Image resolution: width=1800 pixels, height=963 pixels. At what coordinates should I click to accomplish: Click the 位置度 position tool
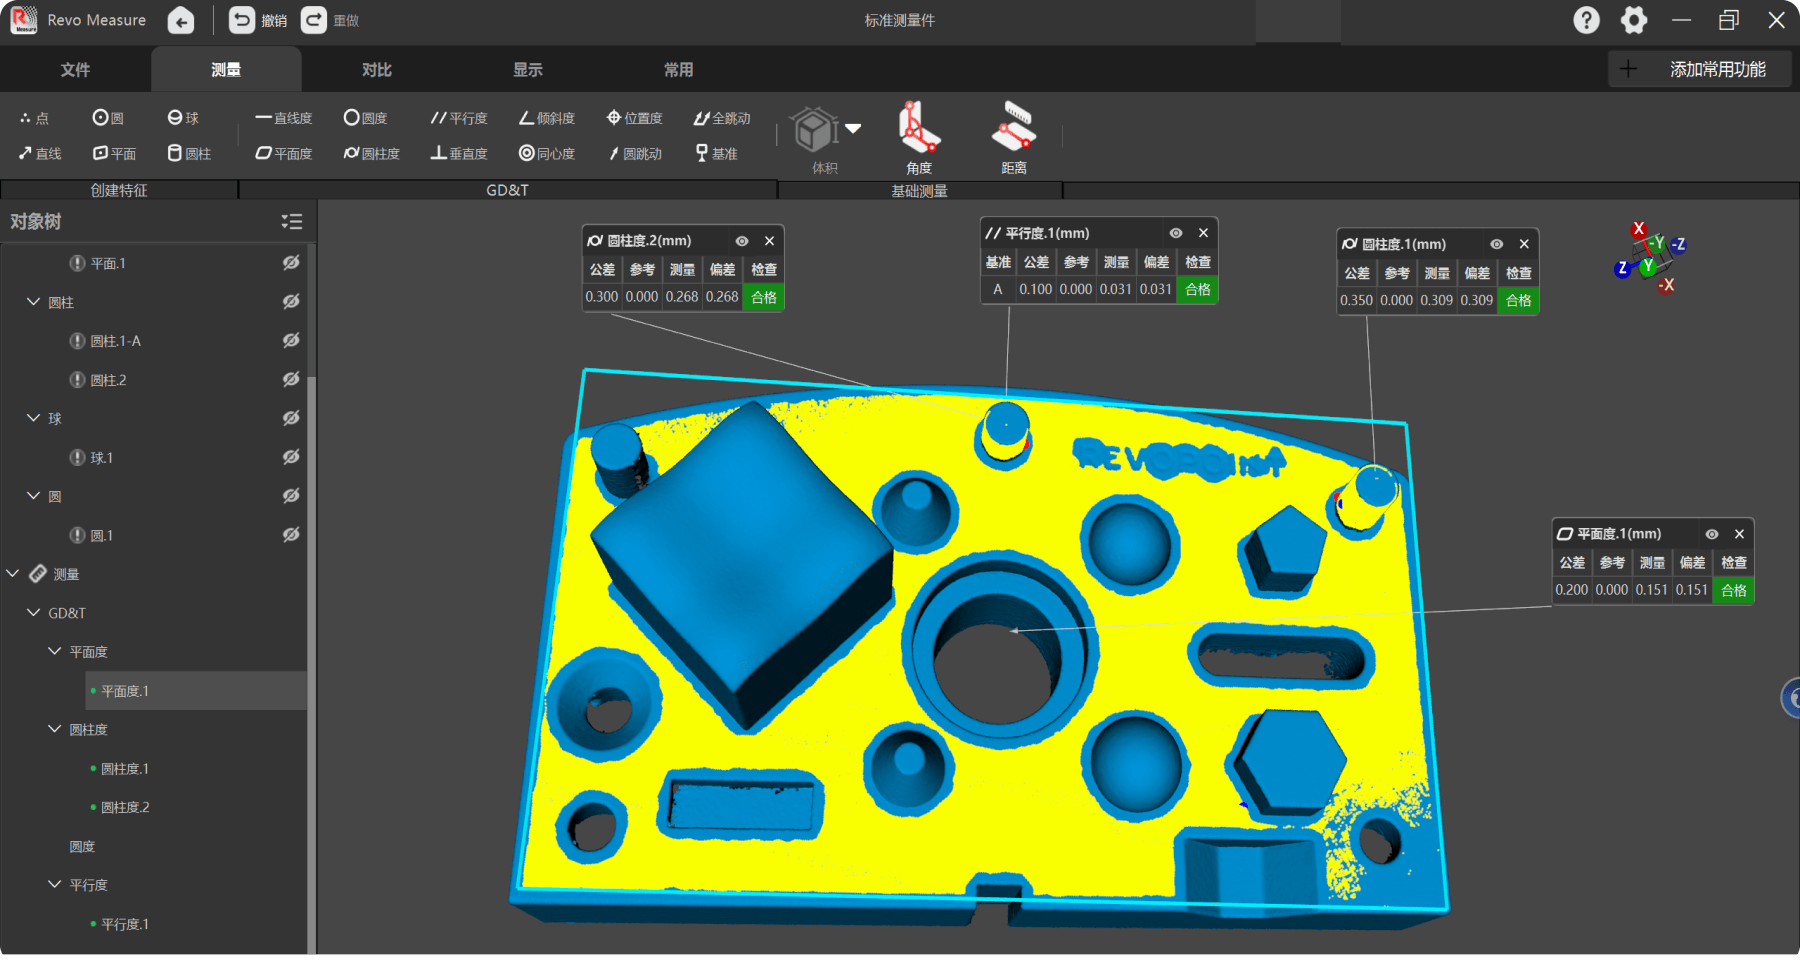coord(635,118)
